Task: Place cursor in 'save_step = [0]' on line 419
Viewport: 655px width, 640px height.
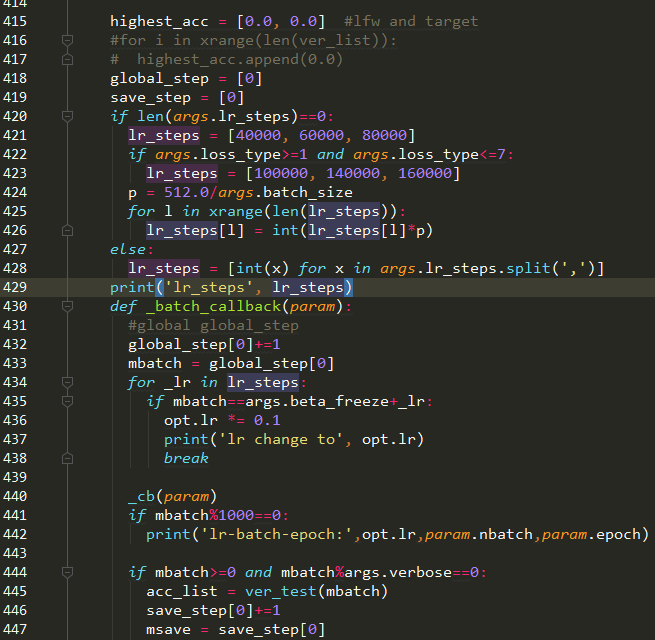Action: 177,97
